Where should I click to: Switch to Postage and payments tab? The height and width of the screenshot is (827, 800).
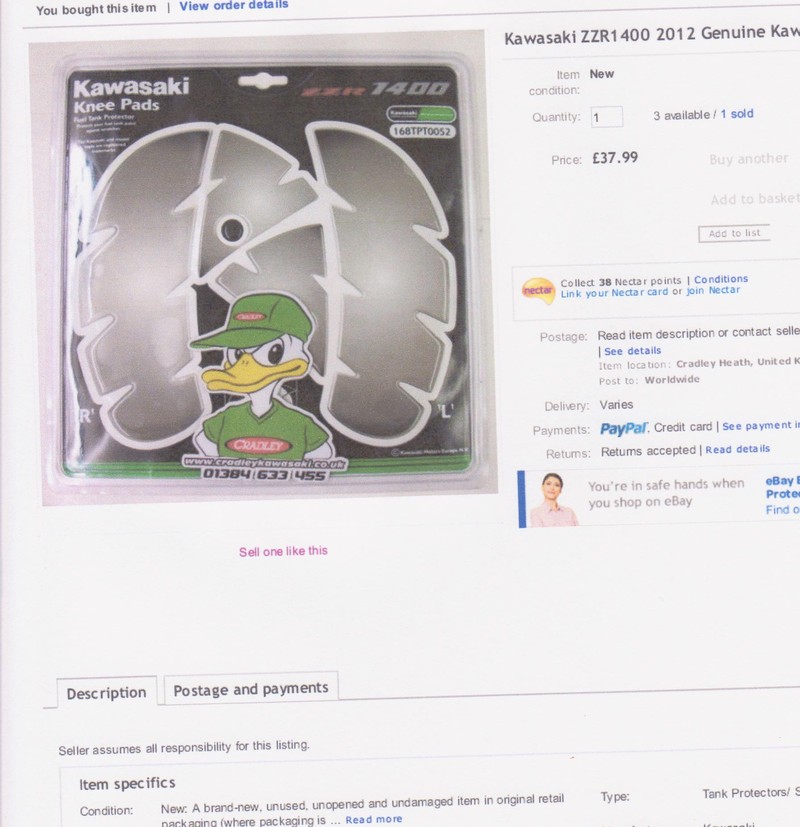251,689
